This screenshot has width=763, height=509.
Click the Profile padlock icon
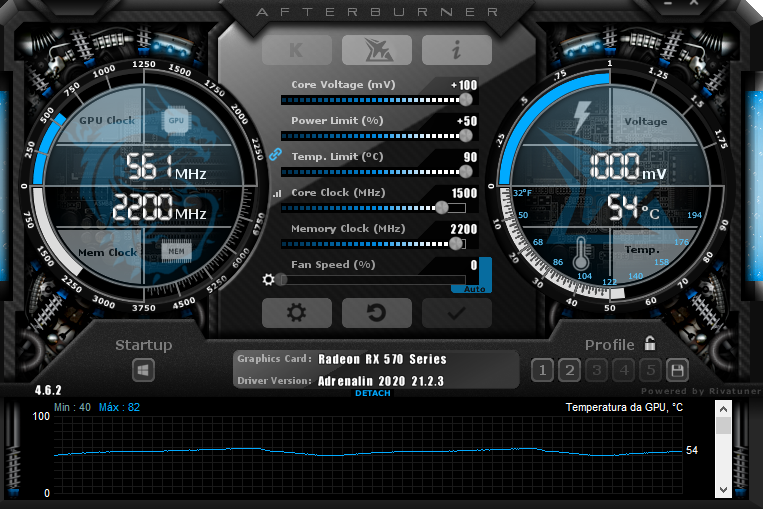point(650,344)
